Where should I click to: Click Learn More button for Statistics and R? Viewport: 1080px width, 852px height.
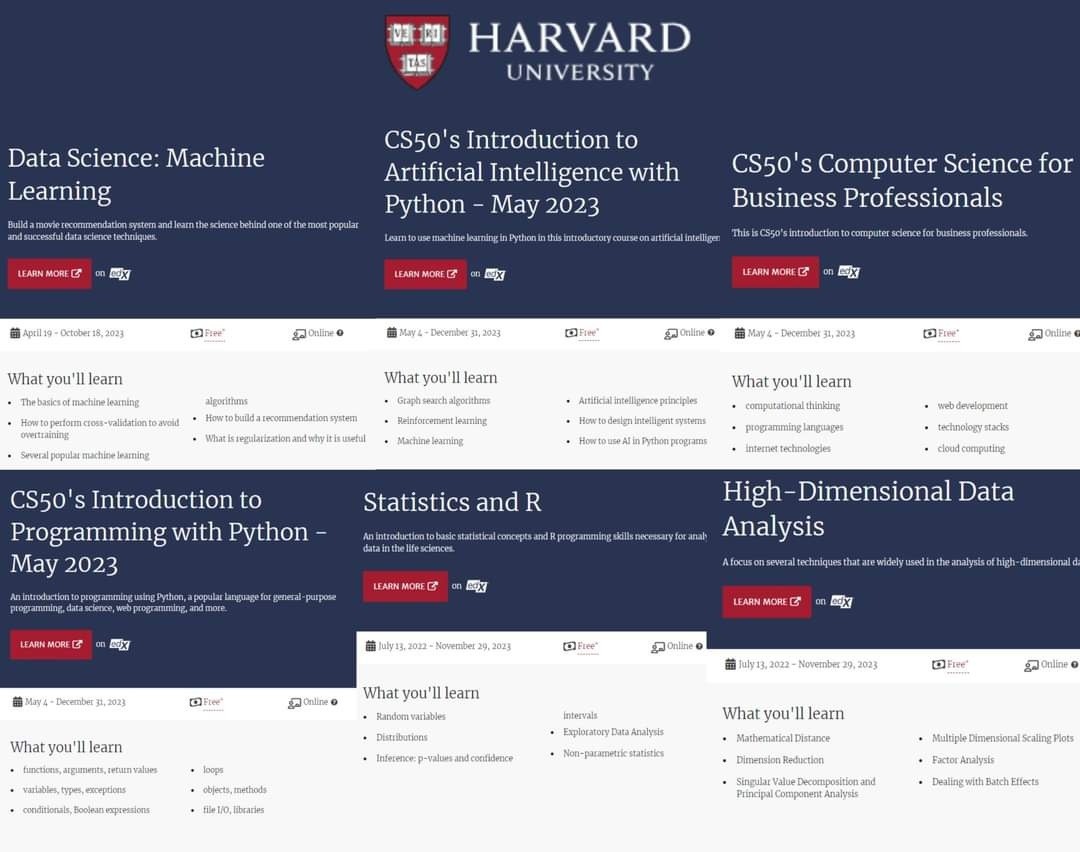tap(405, 586)
